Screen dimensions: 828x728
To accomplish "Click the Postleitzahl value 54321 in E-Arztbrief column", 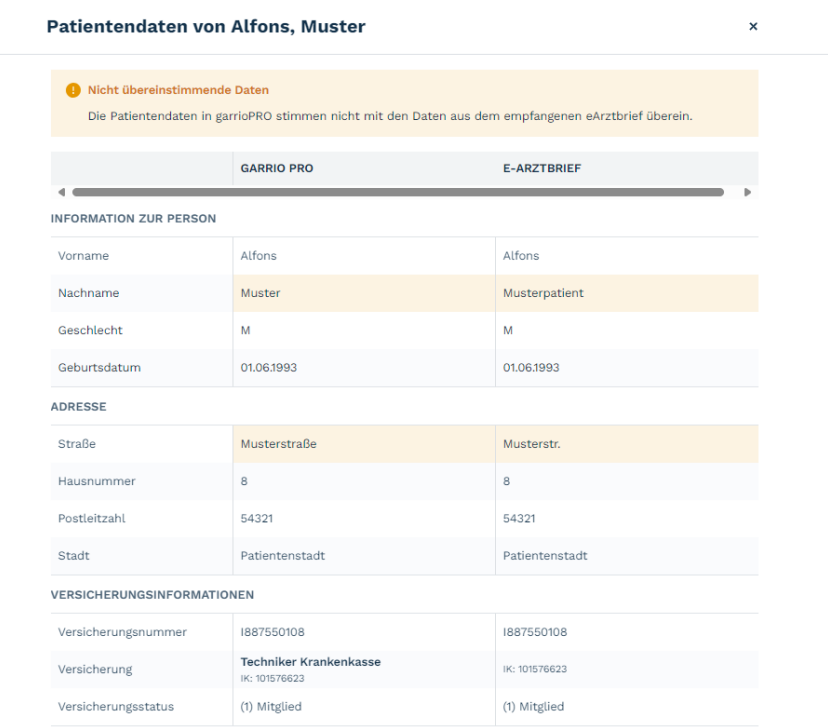I will click(x=519, y=519).
